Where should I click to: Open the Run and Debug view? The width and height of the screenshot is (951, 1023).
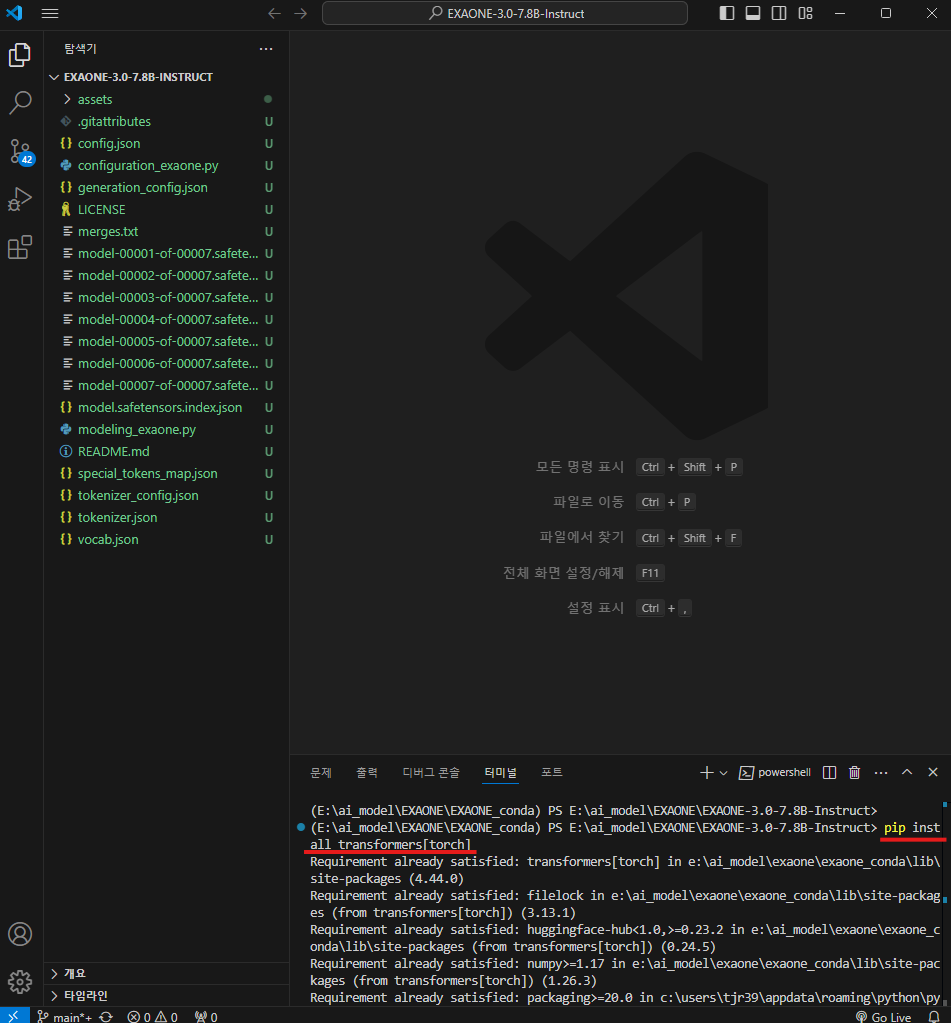tap(20, 199)
